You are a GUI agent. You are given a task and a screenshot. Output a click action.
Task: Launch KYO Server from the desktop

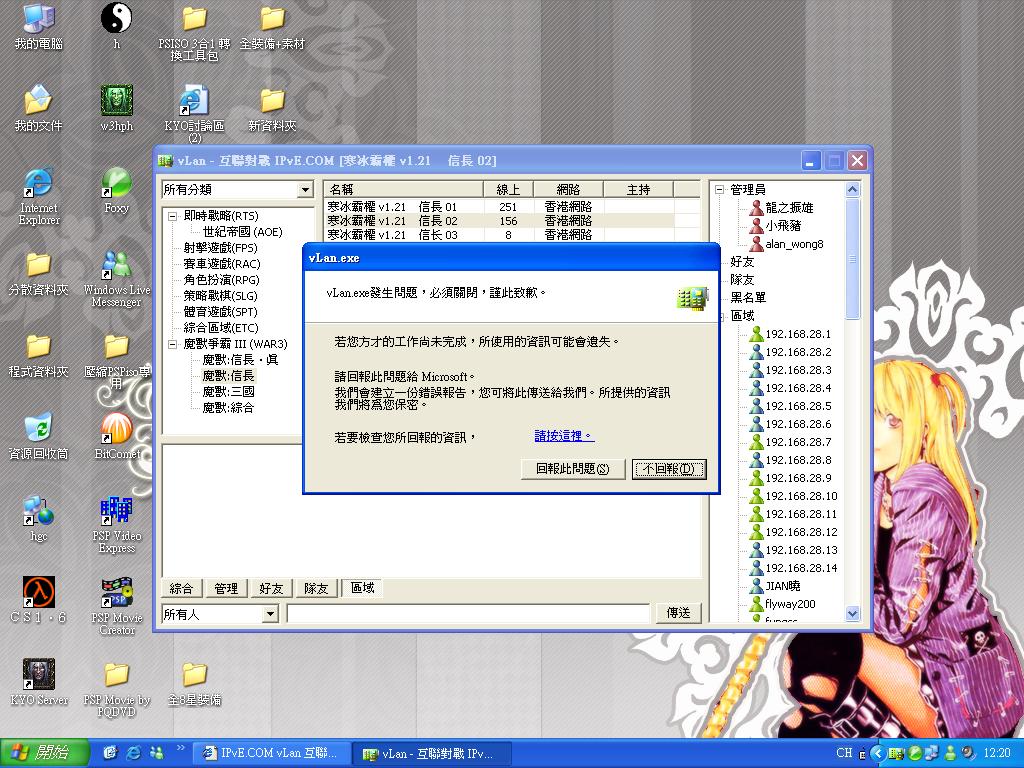pyautogui.click(x=38, y=676)
